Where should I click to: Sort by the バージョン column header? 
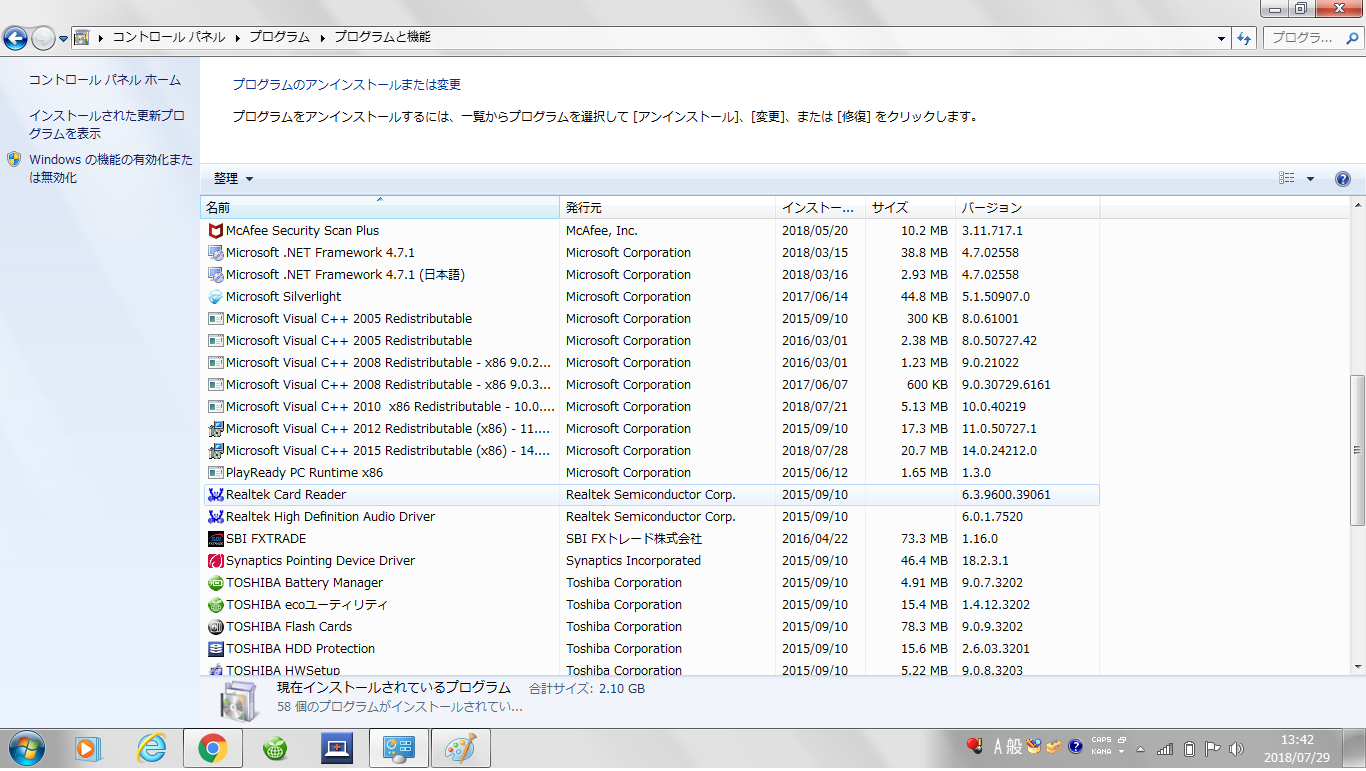tap(1027, 208)
